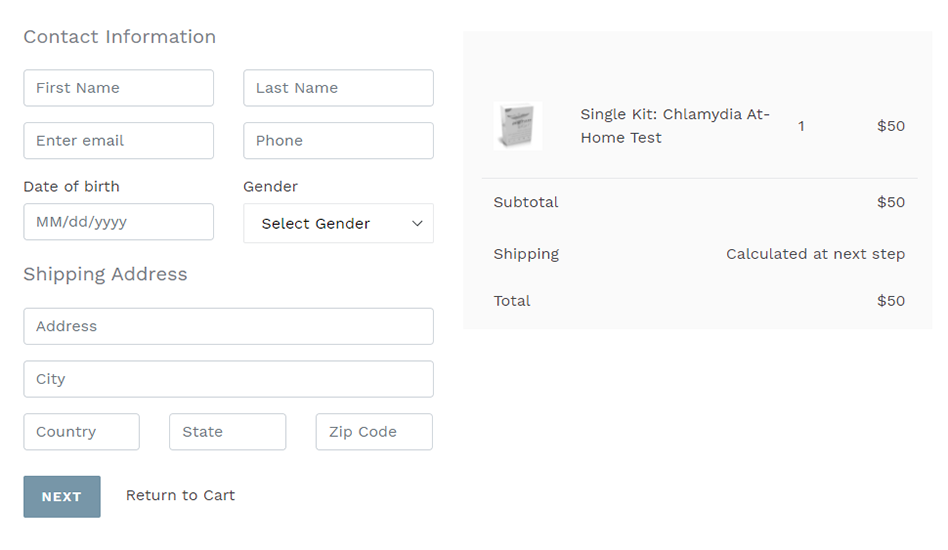Image resolution: width=948 pixels, height=550 pixels.
Task: Click the Country field
Action: tap(82, 432)
